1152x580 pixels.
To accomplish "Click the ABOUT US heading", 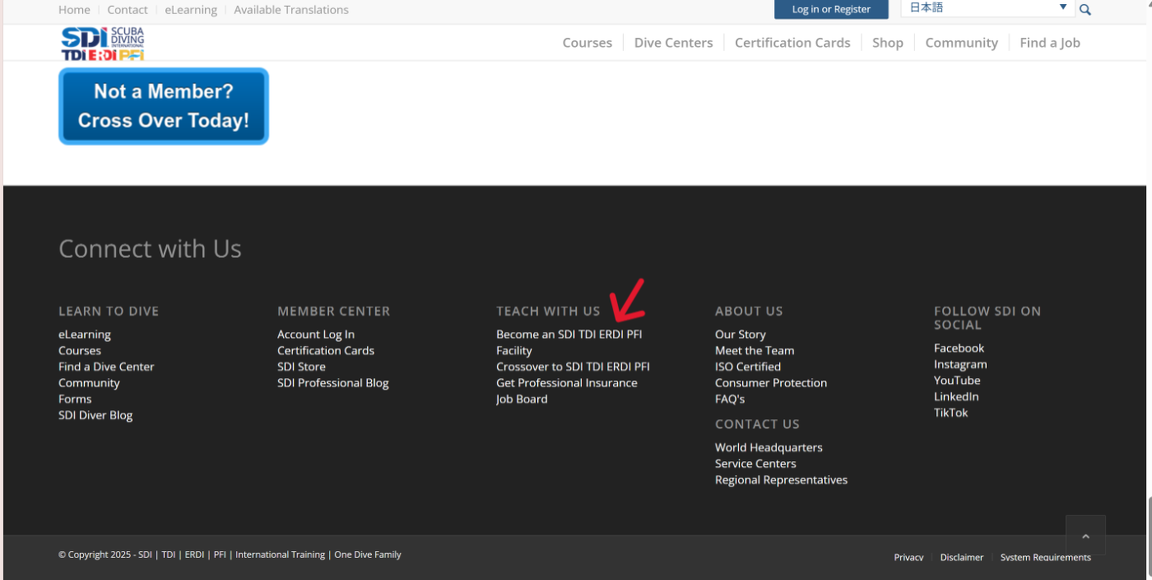I will click(749, 312).
